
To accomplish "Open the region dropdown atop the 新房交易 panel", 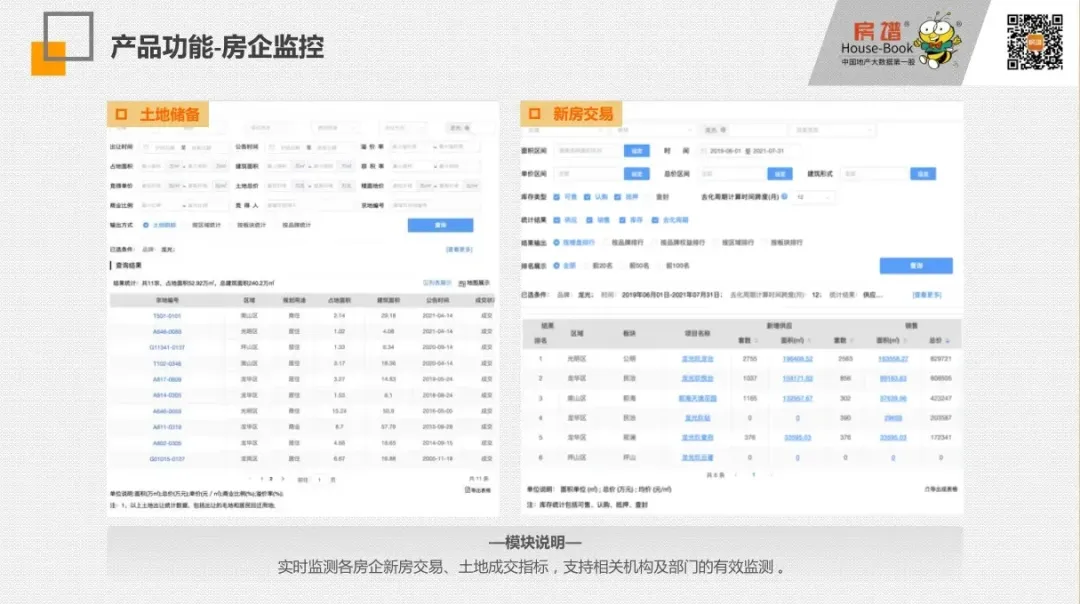I will pyautogui.click(x=563, y=130).
